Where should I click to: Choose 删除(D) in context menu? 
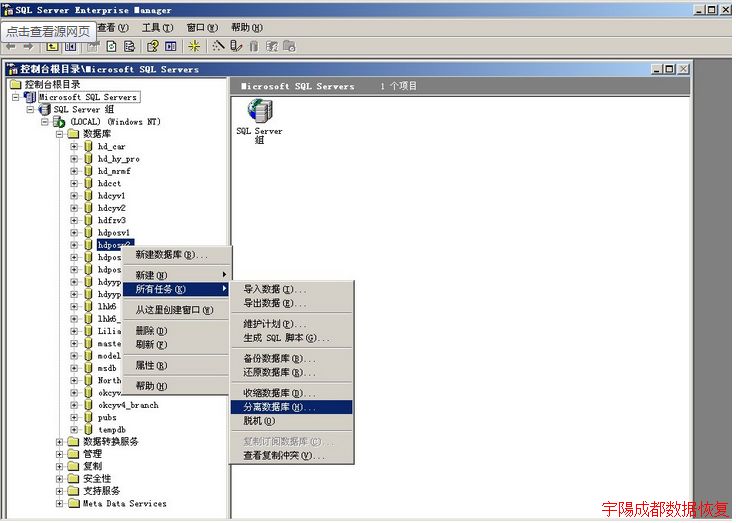(x=177, y=331)
